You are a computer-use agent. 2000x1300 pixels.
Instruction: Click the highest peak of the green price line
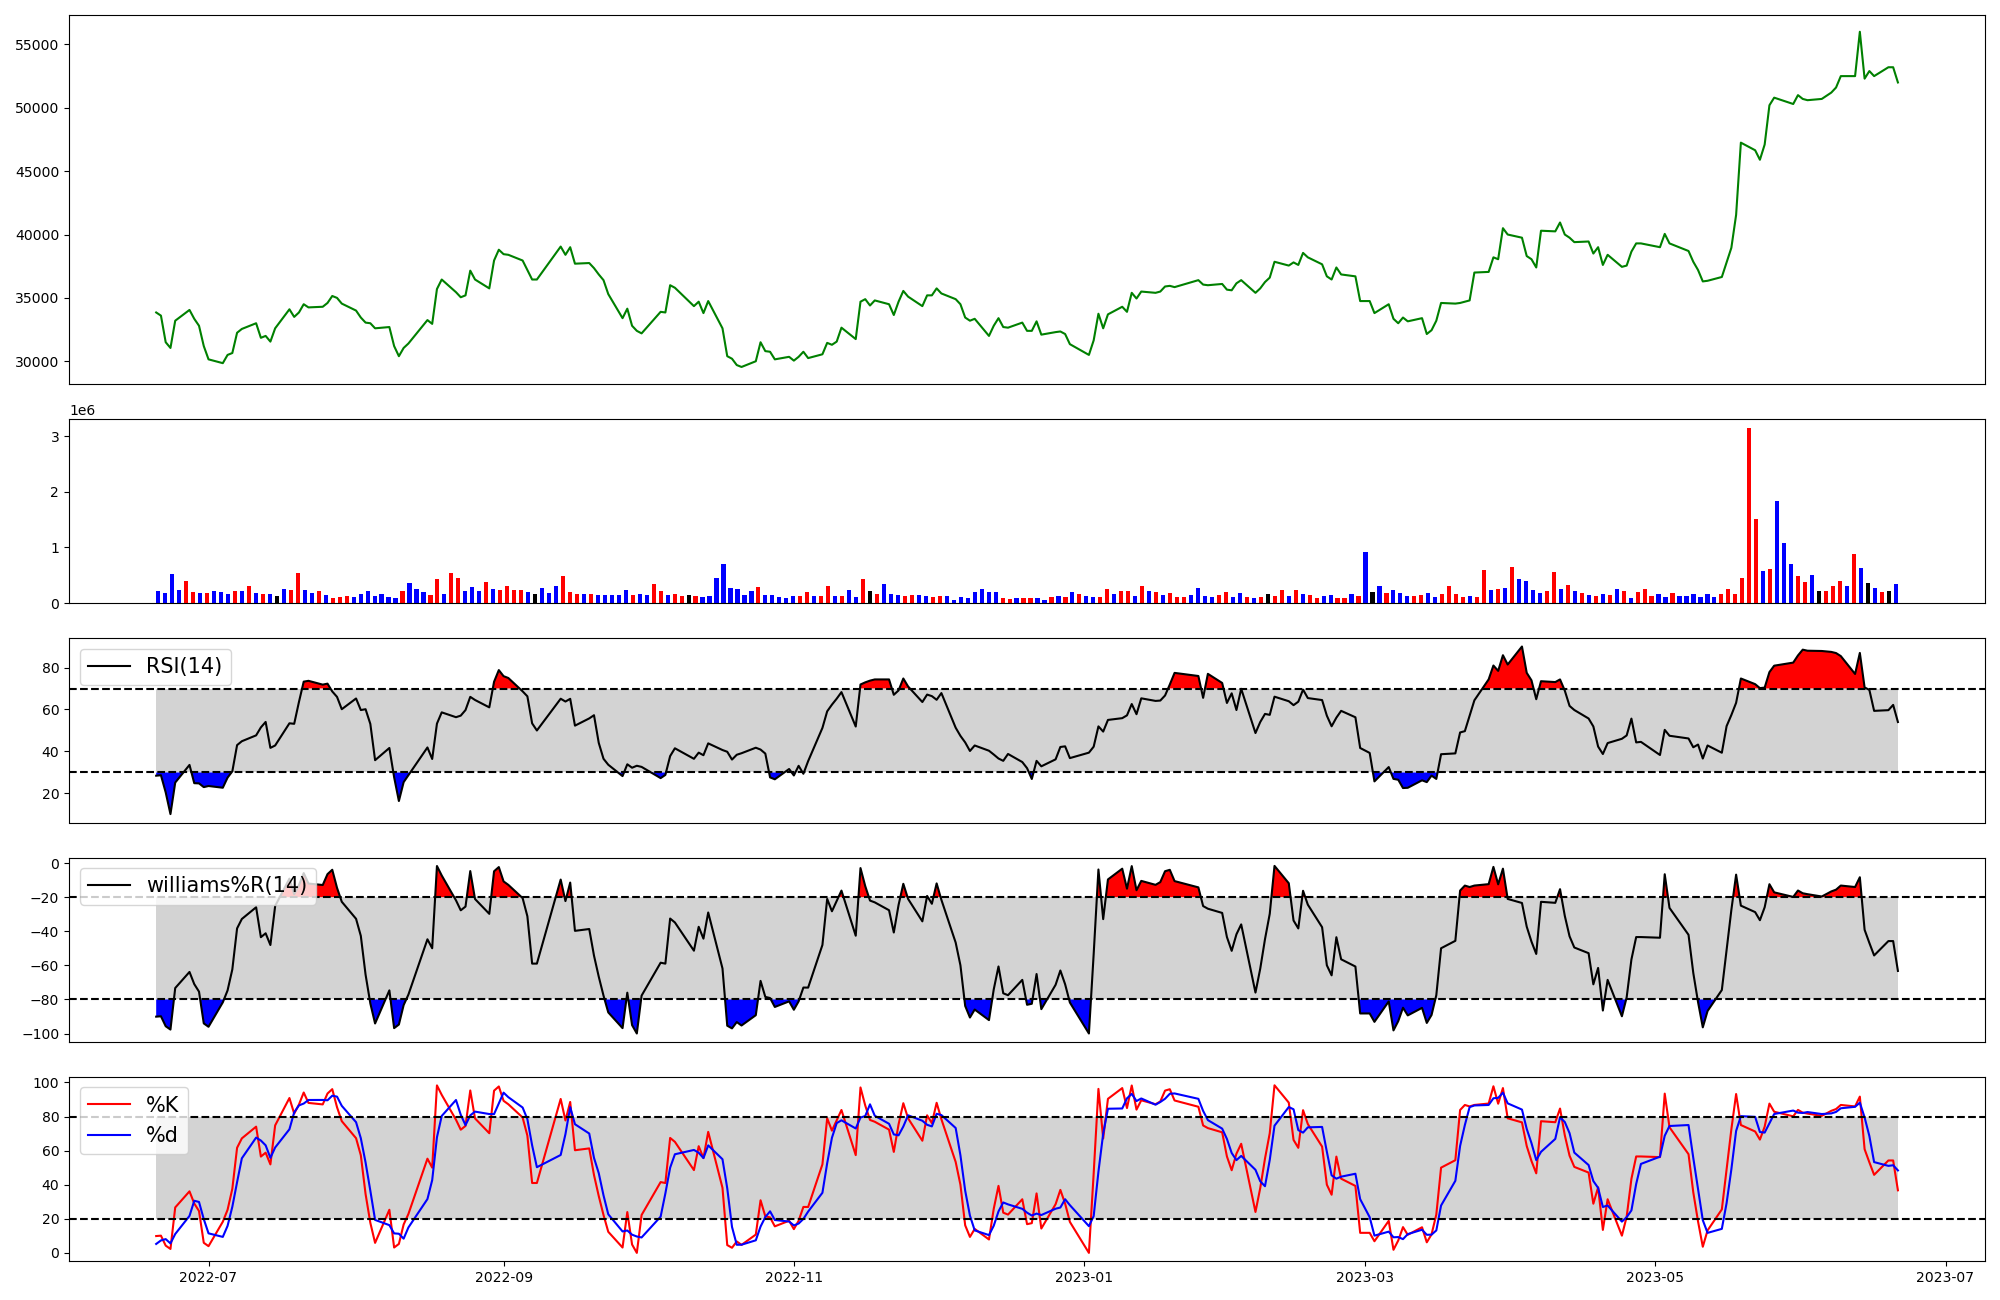(x=1859, y=33)
